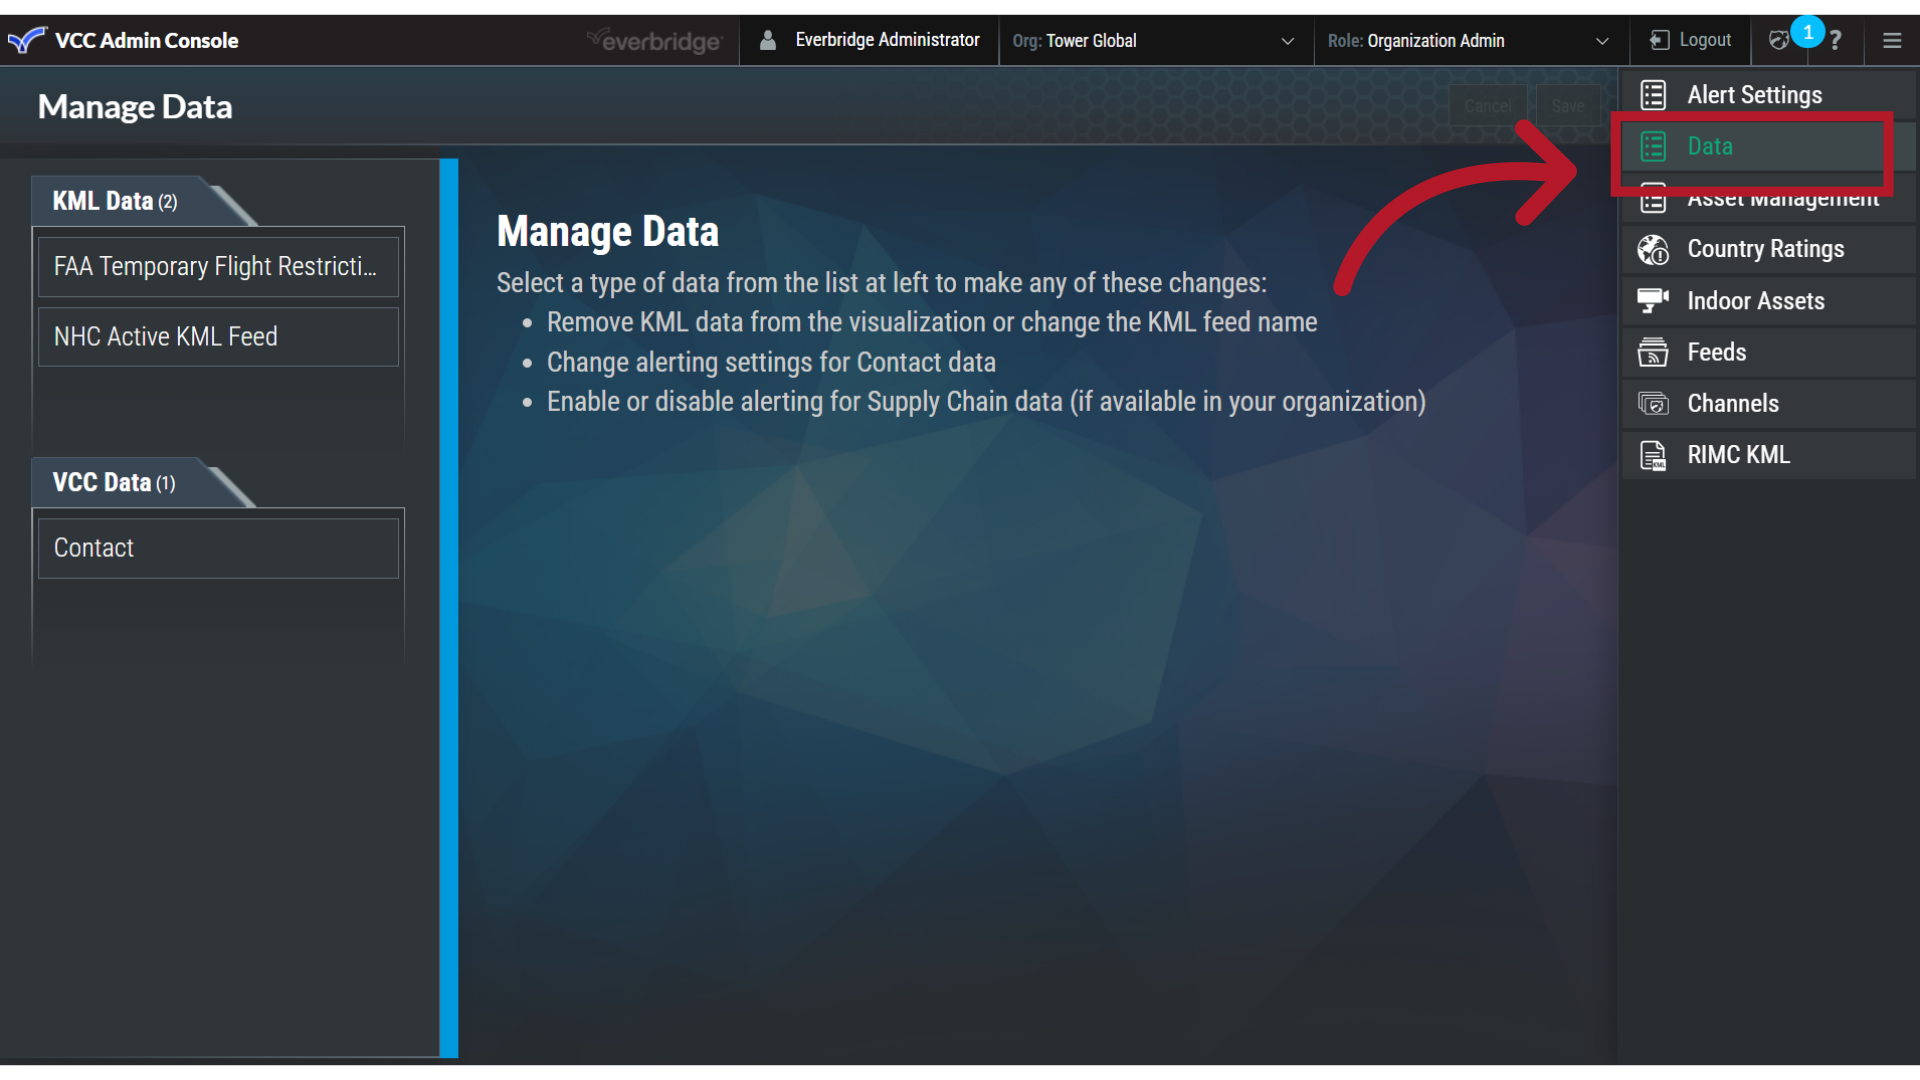Screen dimensions: 1920x1080
Task: Open the Alert Settings sidebar icon
Action: (1653, 94)
